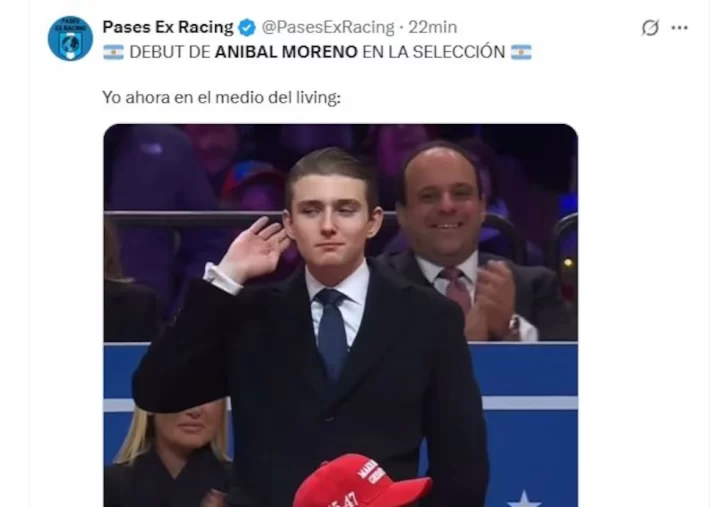Click the blue necktie in the media

coord(332,332)
